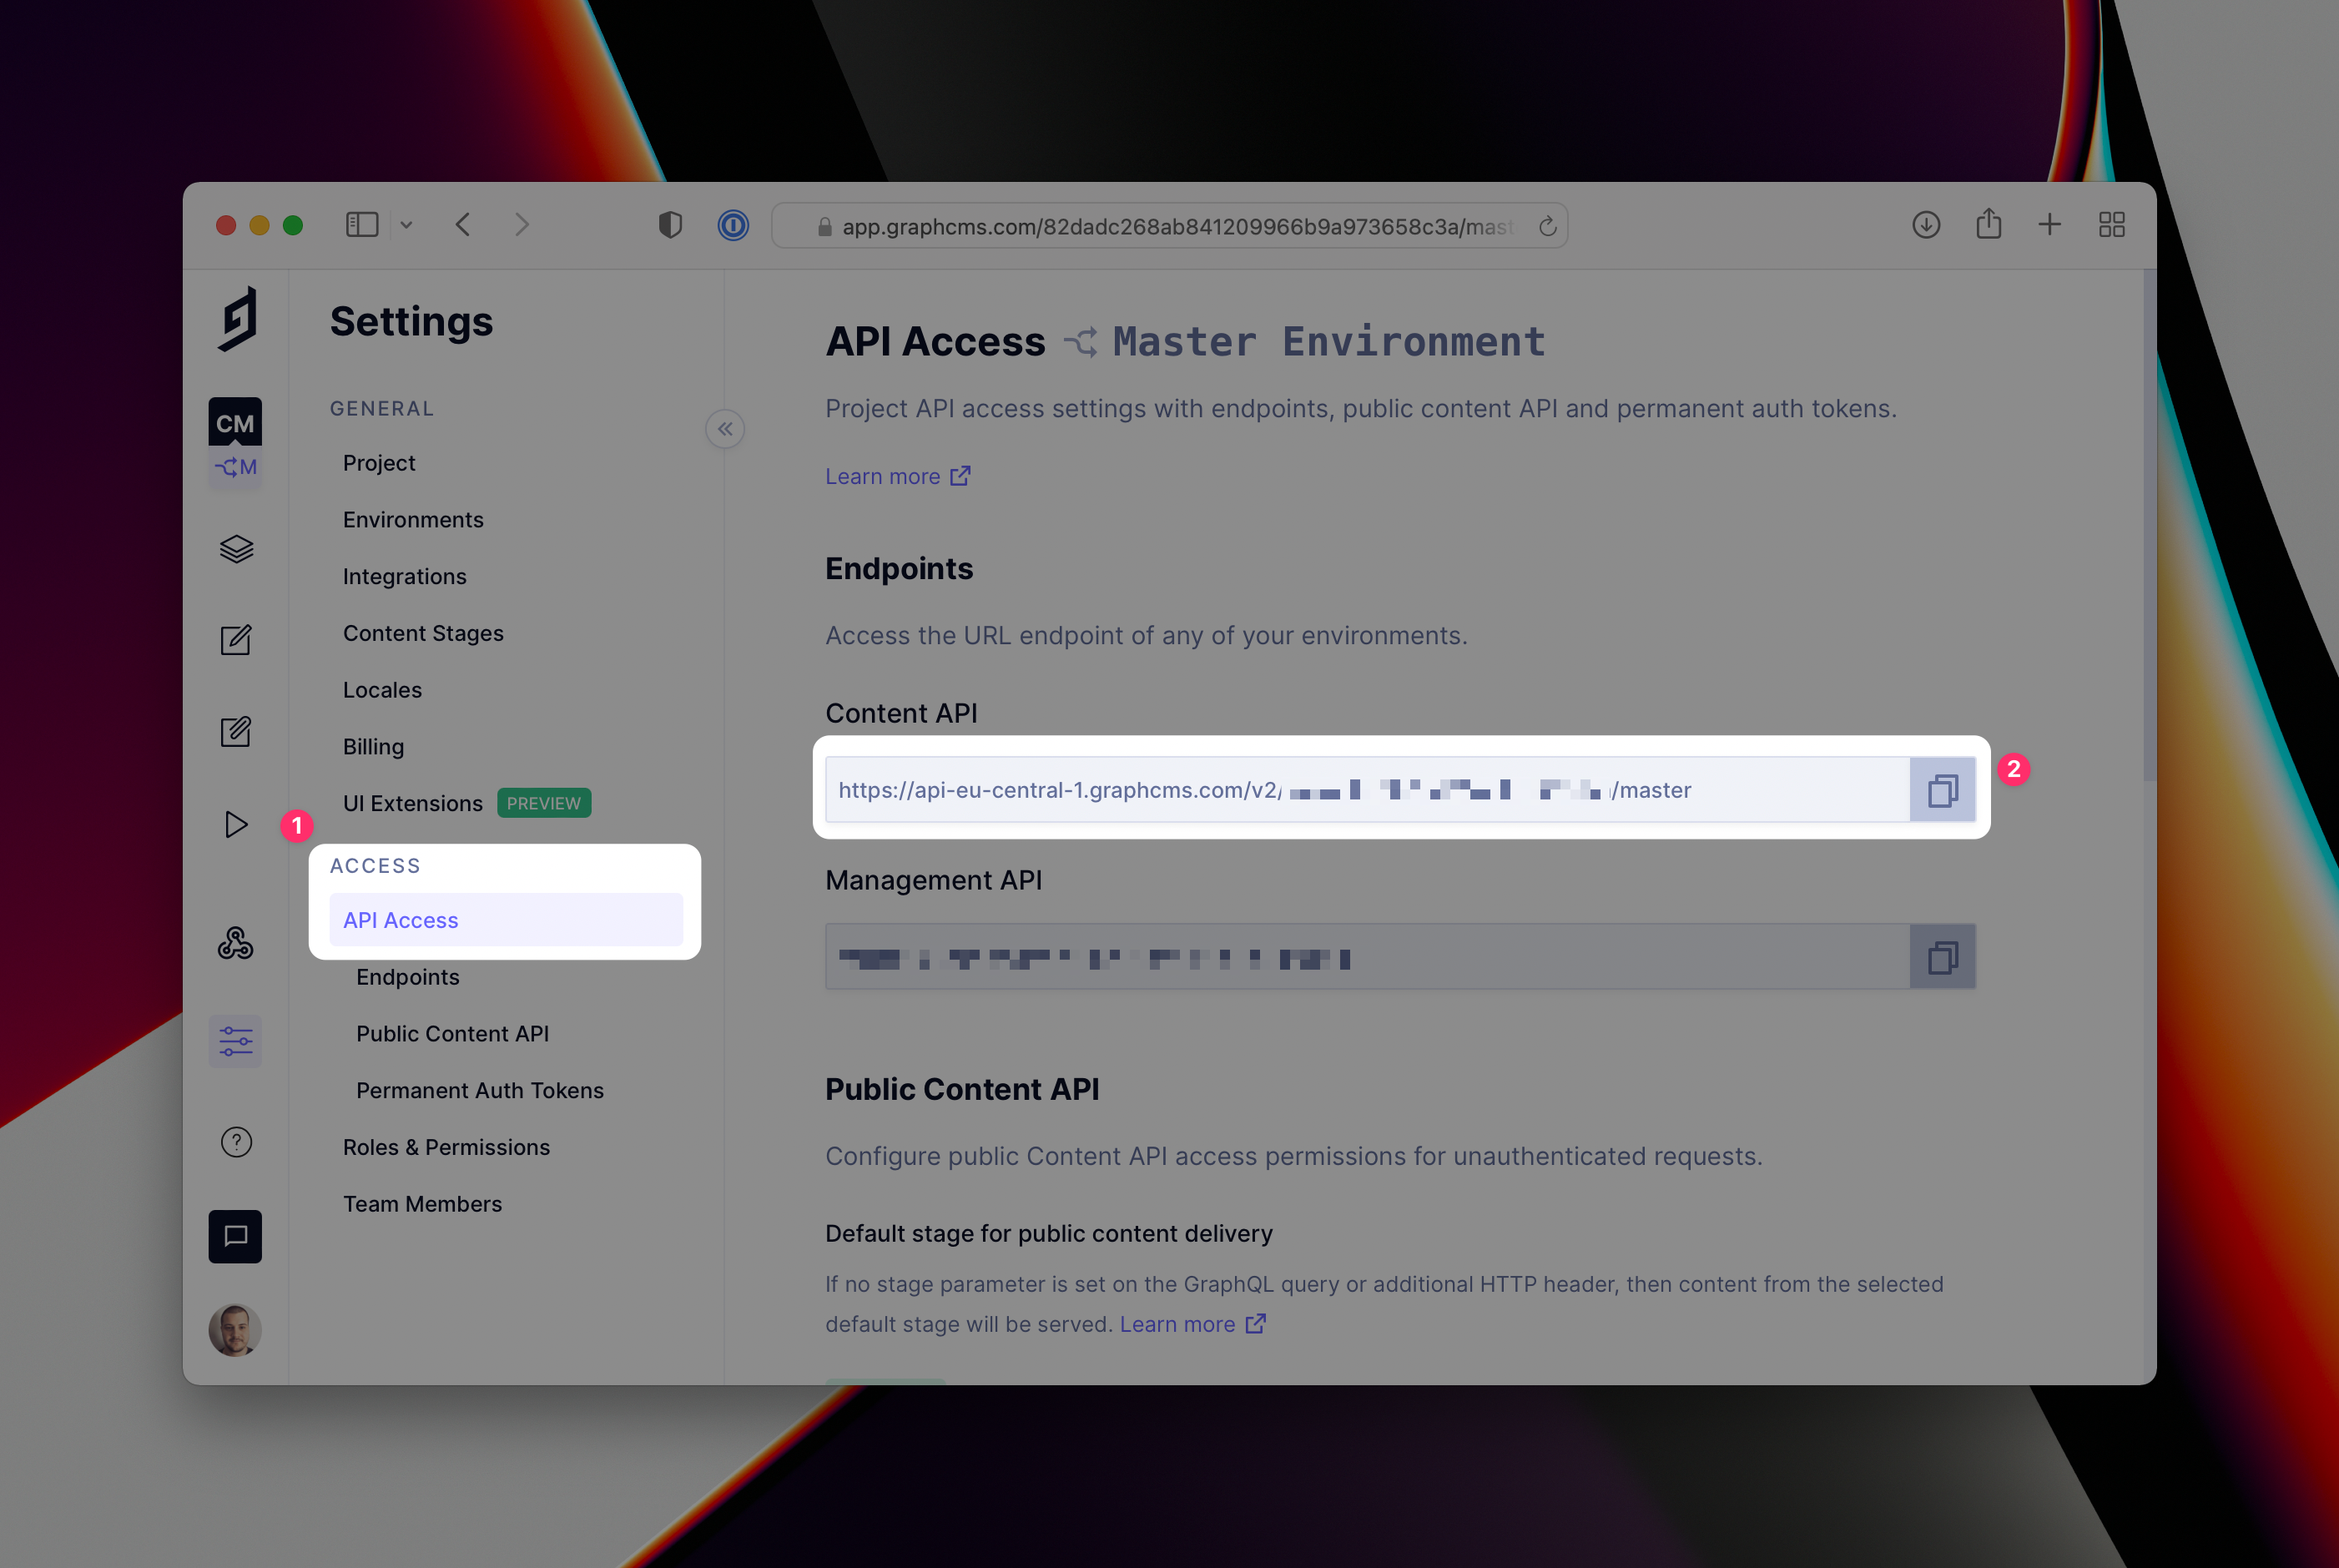2339x1568 pixels.
Task: Jump to Public Content API subsection
Action: click(x=452, y=1034)
